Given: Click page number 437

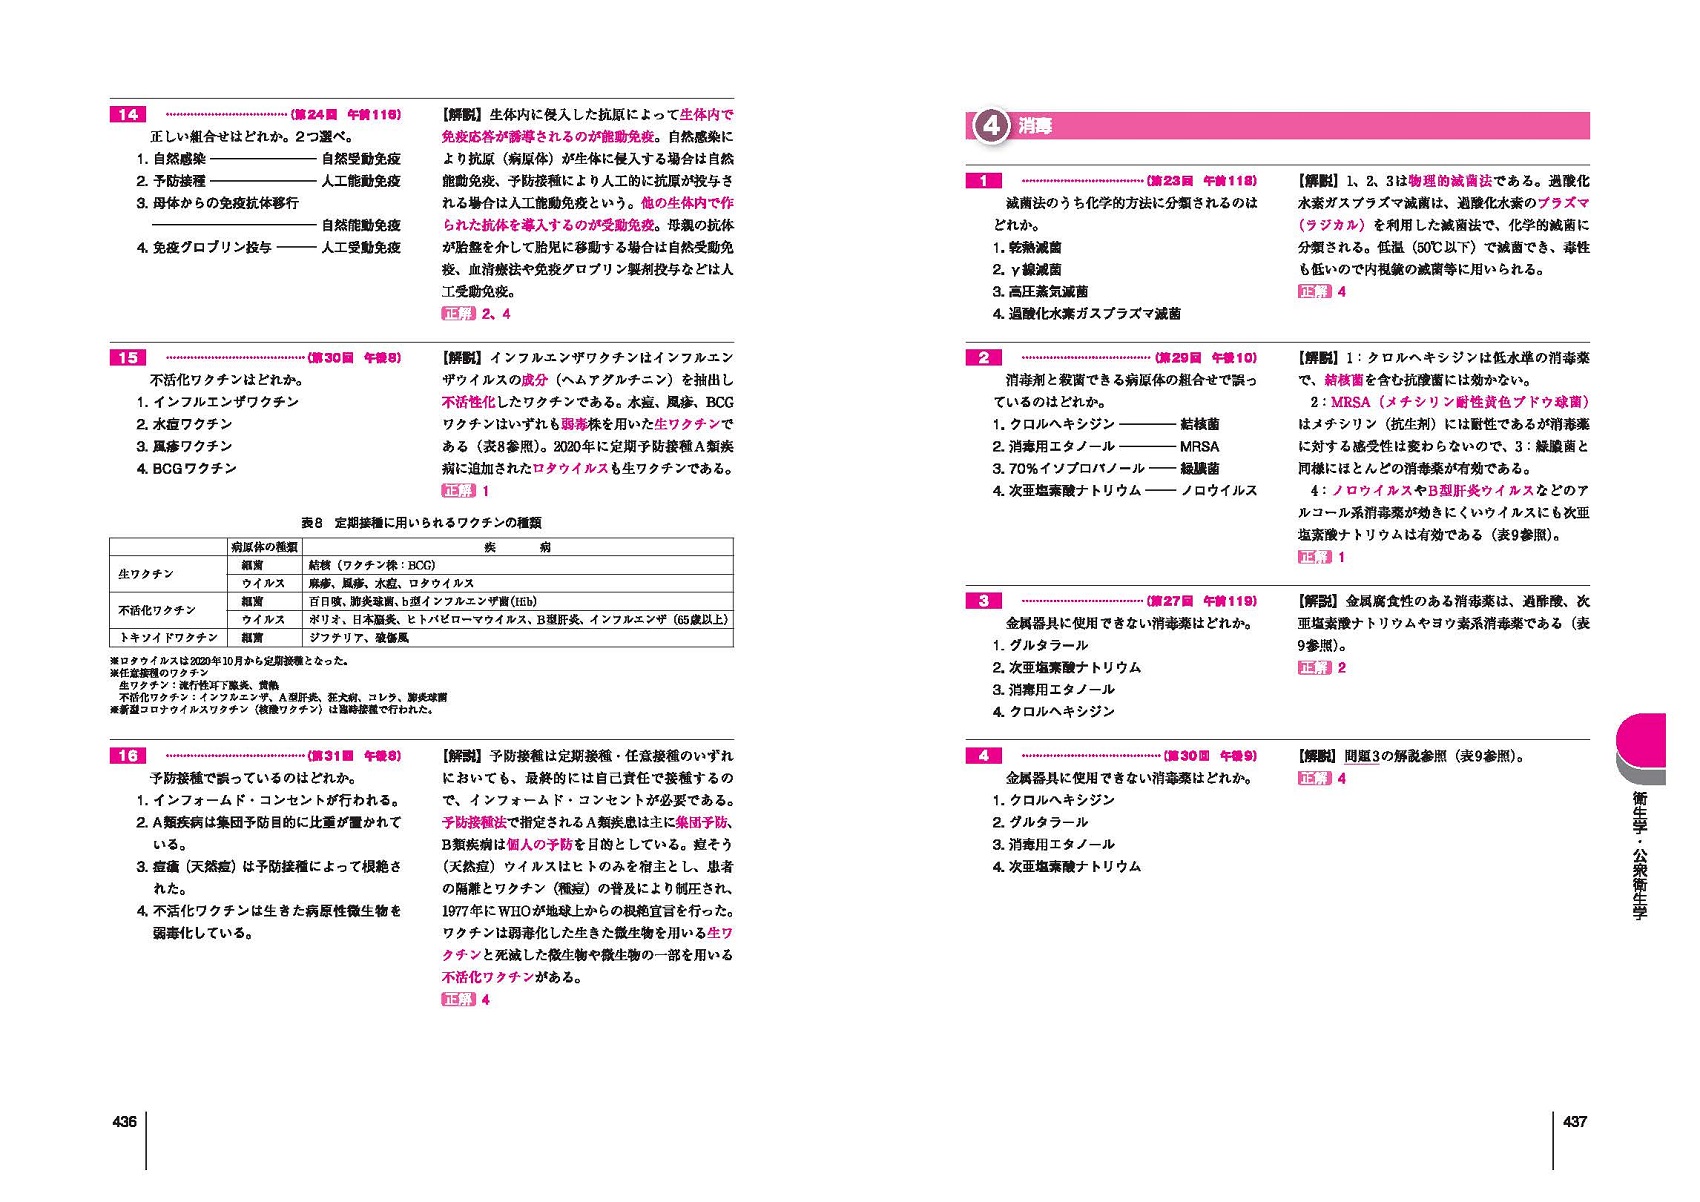Looking at the screenshot, I should point(1575,1121).
